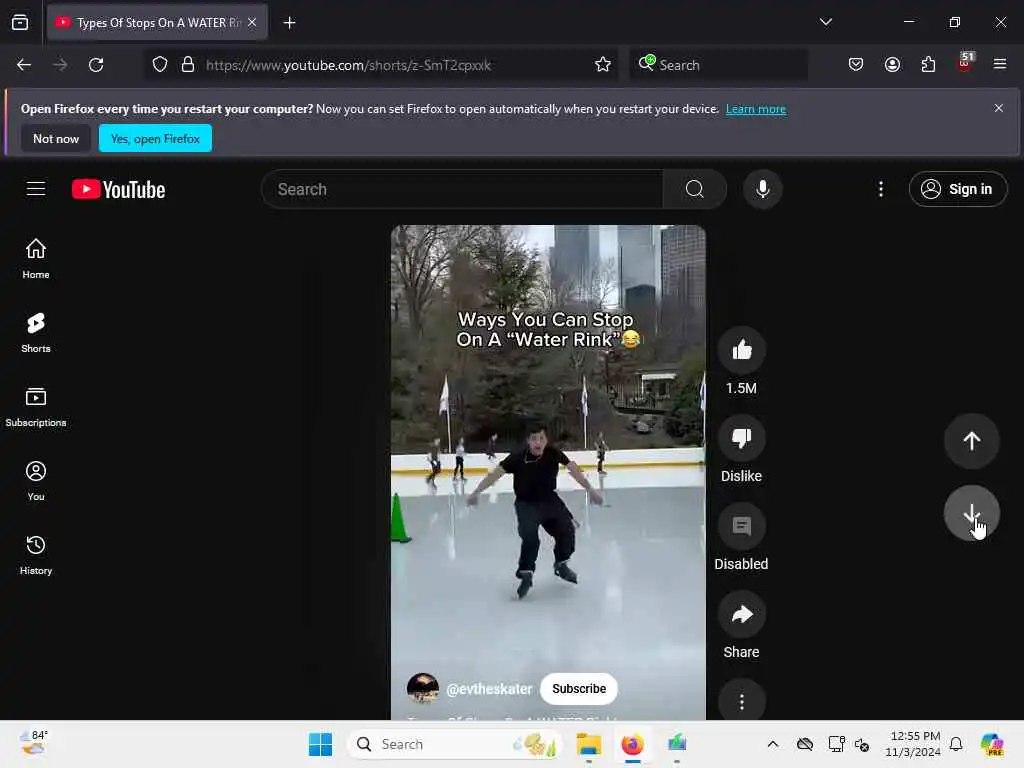Like the Short with the thumbs-up icon
The width and height of the screenshot is (1024, 768).
tap(741, 350)
